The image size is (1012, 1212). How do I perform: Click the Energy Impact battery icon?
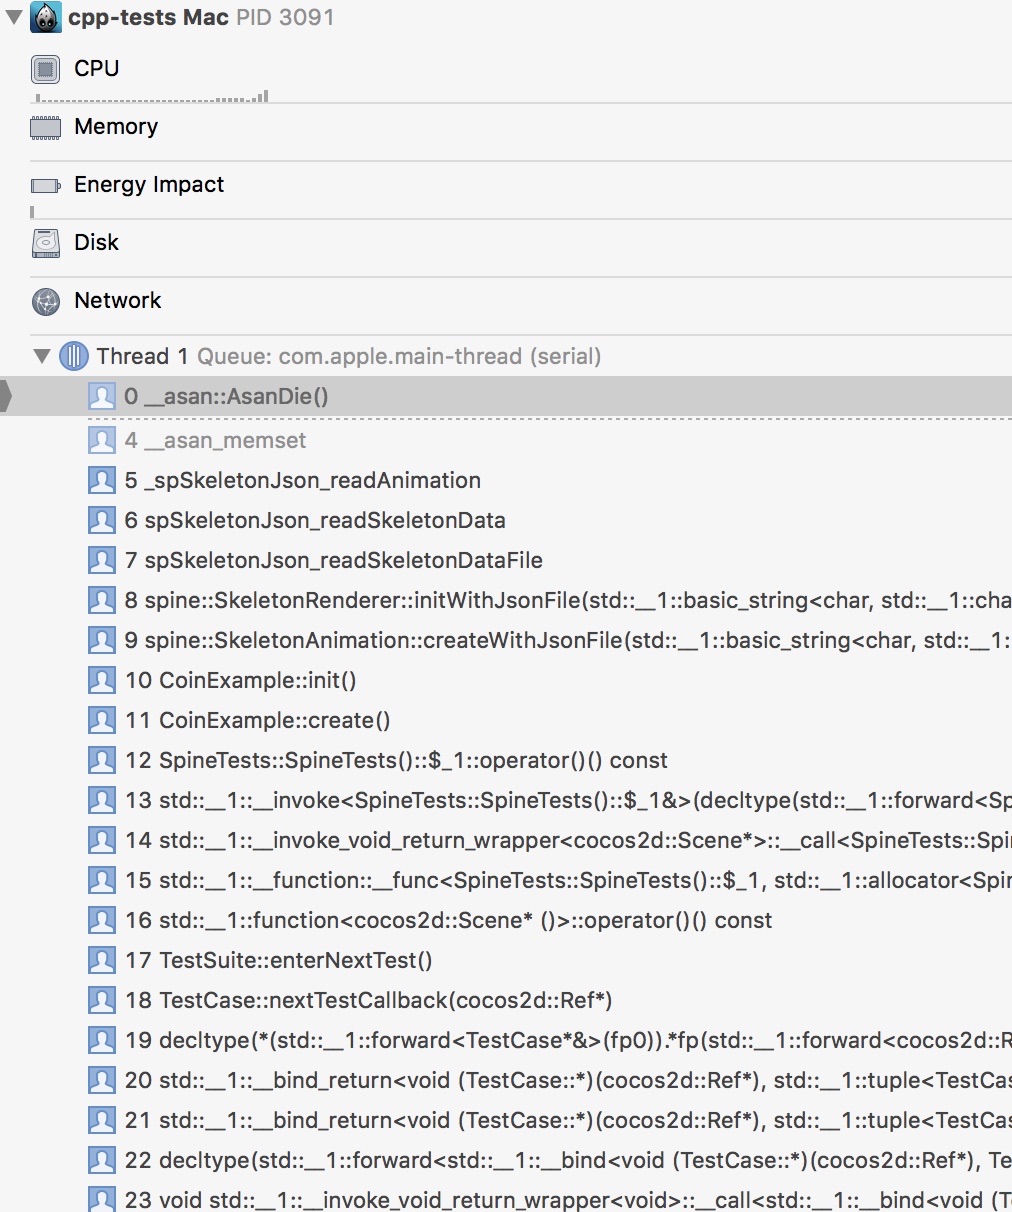click(46, 185)
